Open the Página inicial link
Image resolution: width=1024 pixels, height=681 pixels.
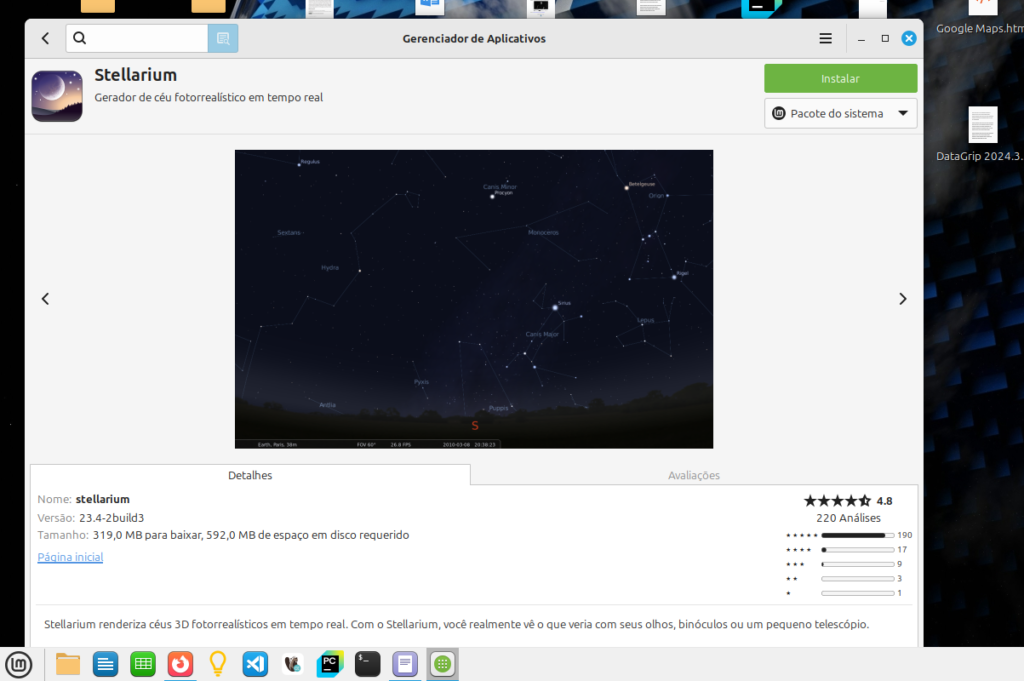pyautogui.click(x=70, y=557)
